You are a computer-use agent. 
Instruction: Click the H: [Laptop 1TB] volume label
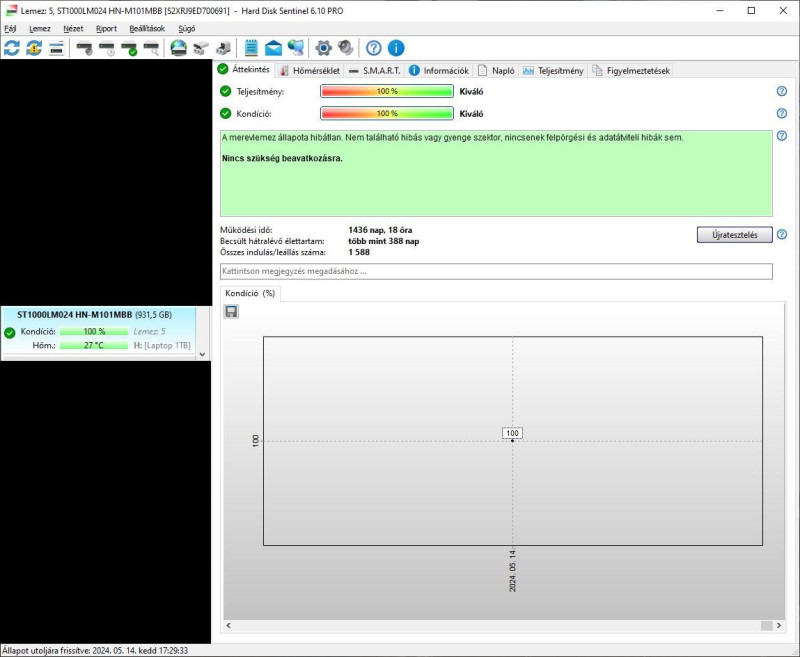[162, 345]
